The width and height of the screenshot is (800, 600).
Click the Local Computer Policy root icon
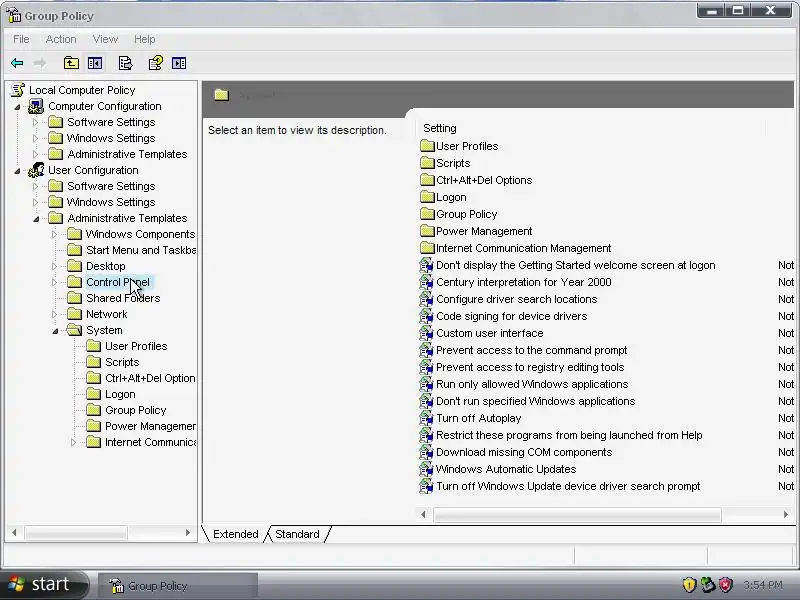[18, 90]
